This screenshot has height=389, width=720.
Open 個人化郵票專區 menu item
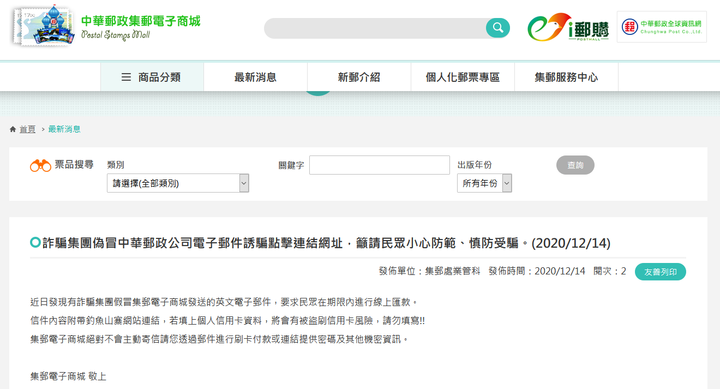pos(462,77)
